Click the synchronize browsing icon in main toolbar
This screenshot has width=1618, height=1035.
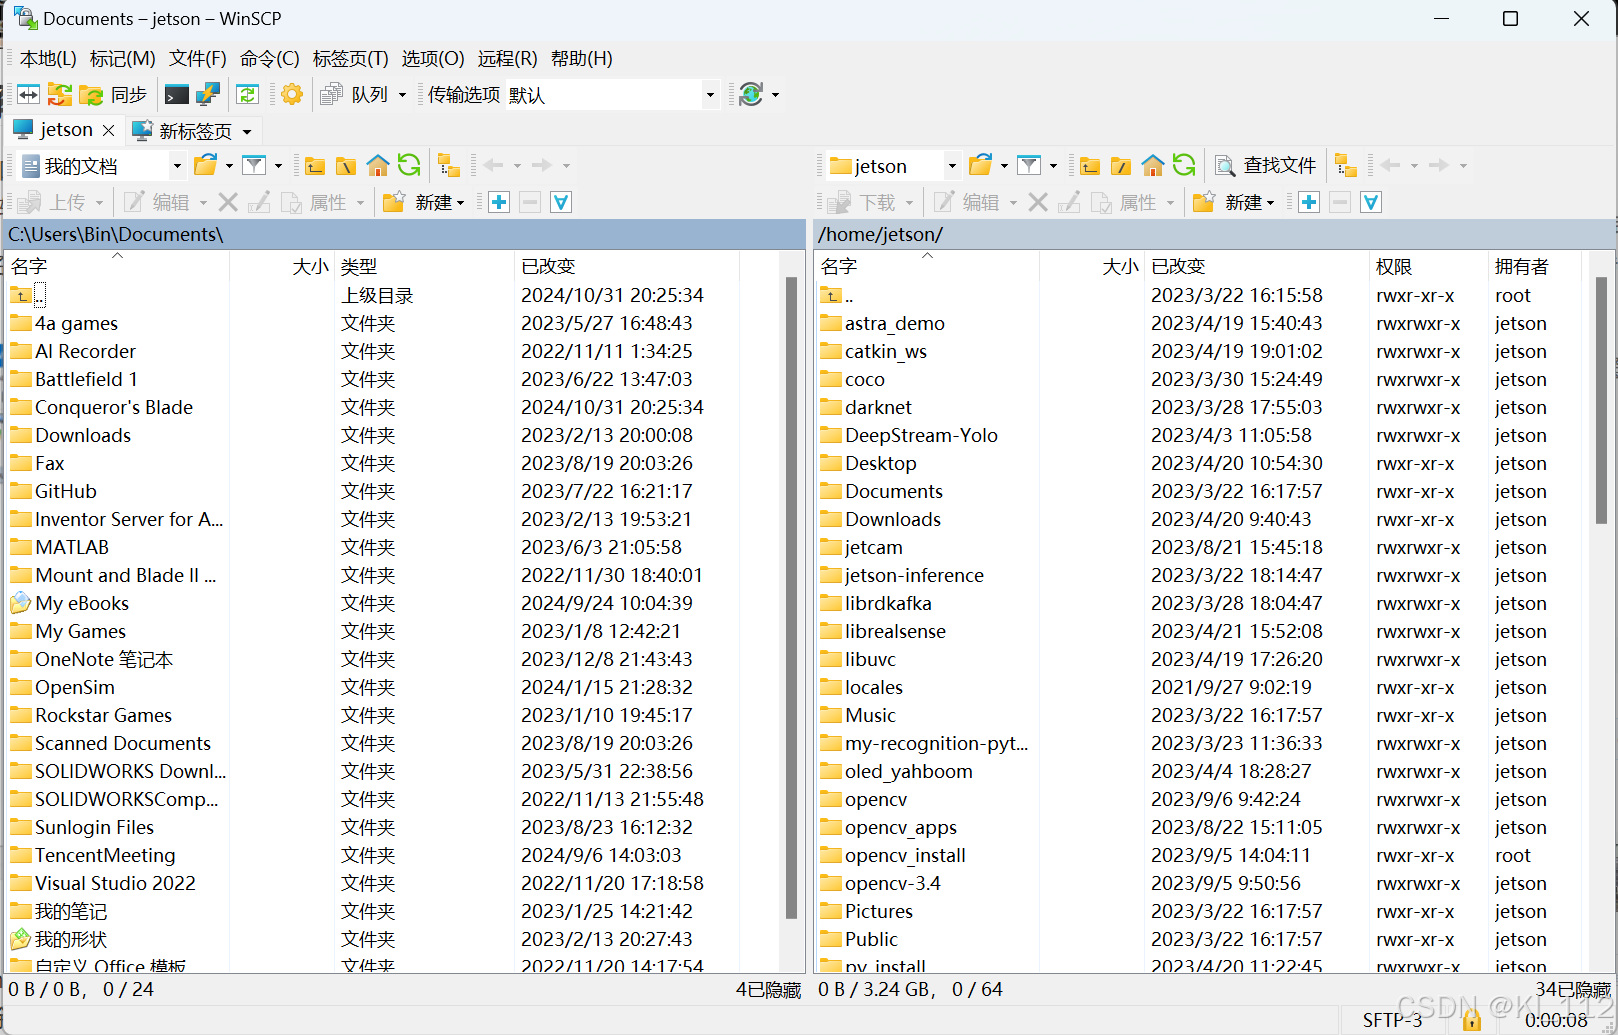coord(59,95)
